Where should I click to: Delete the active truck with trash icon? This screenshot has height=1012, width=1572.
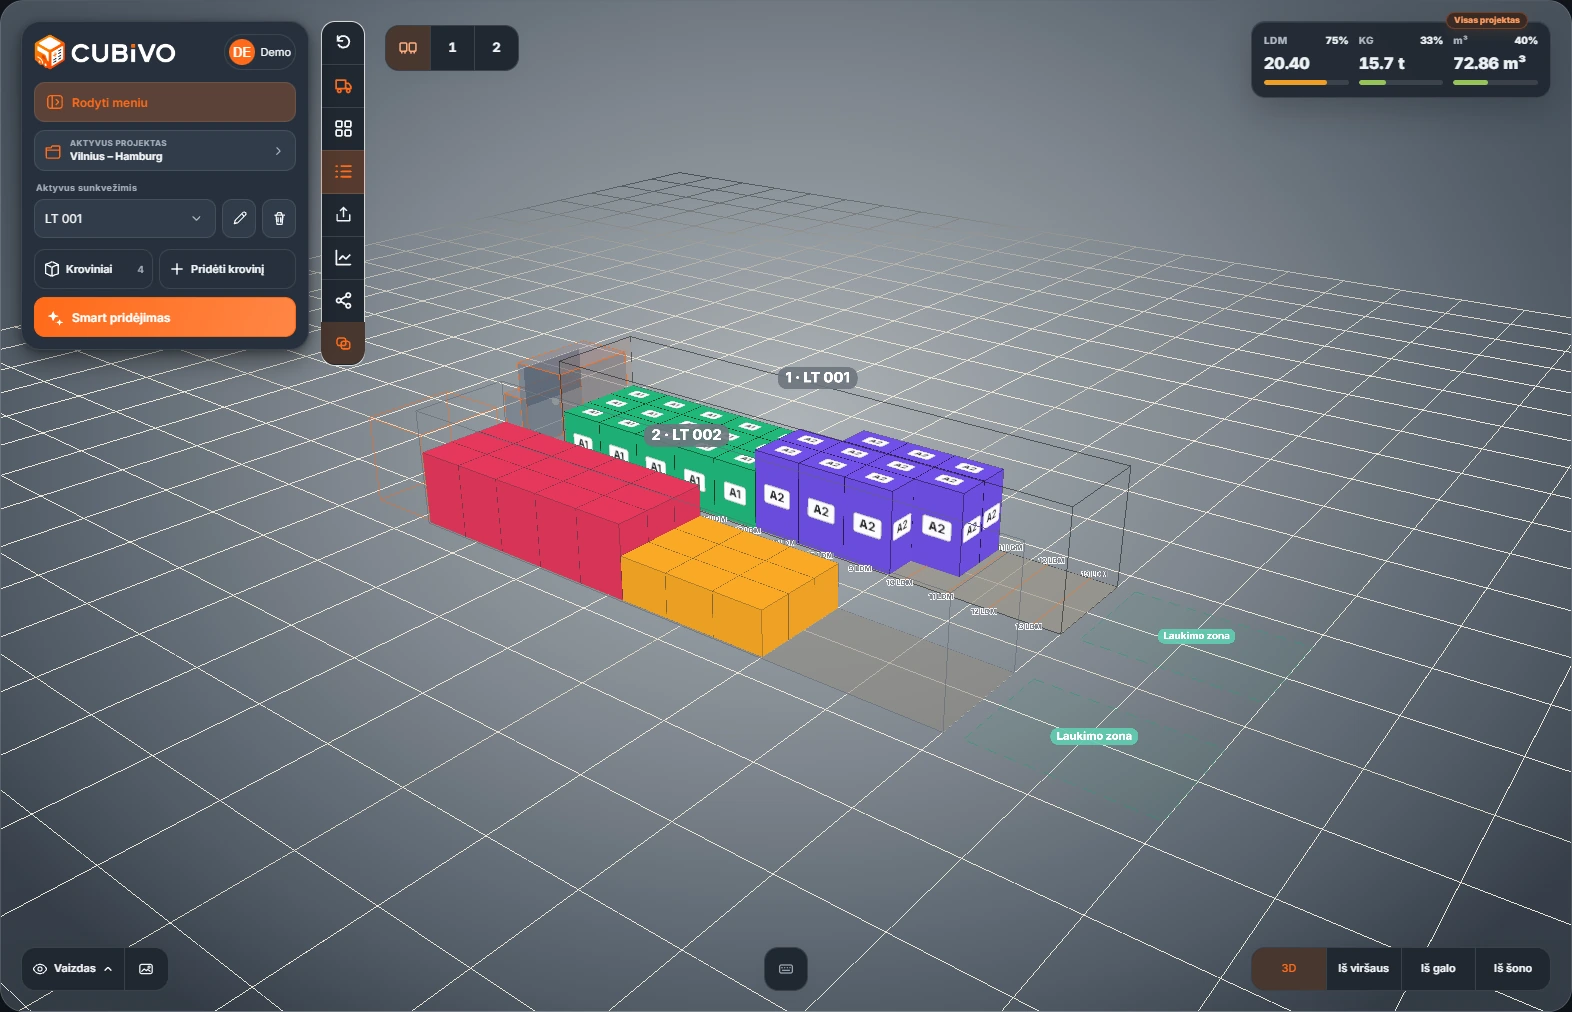(279, 218)
